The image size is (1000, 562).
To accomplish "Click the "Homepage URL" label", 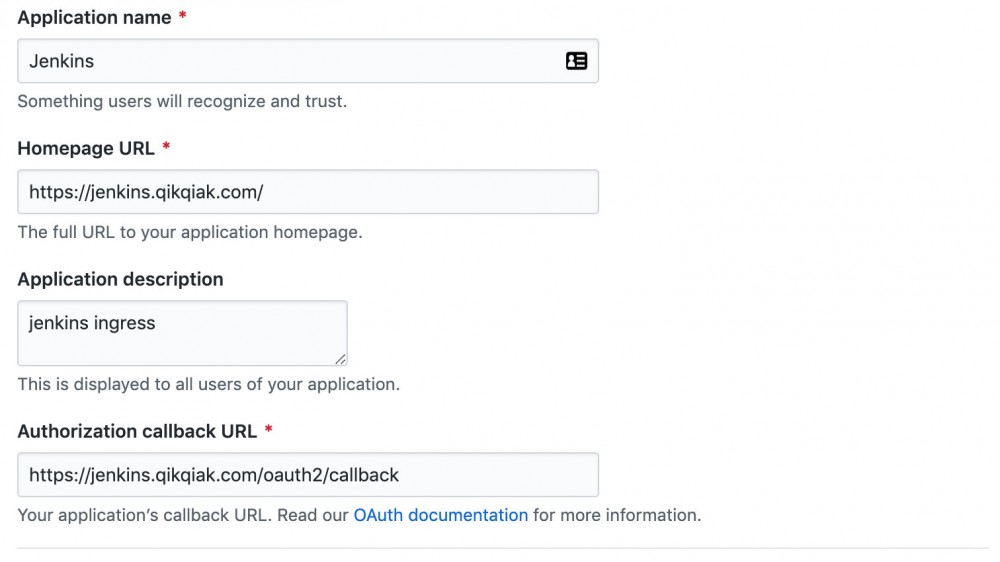I will (x=86, y=149).
